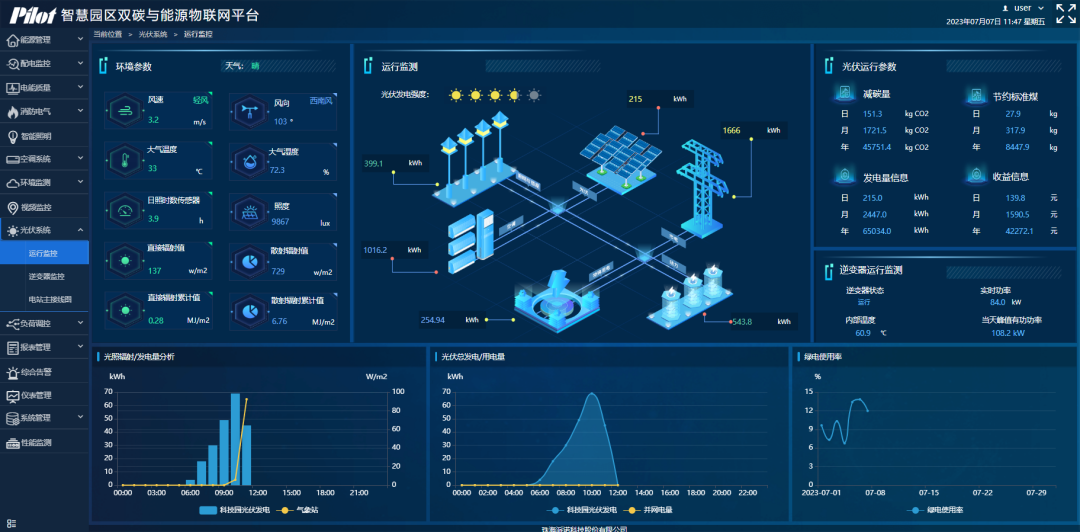Screen dimensions: 1080x532
Task: Click the 254.94 kWh label
Action: point(452,320)
